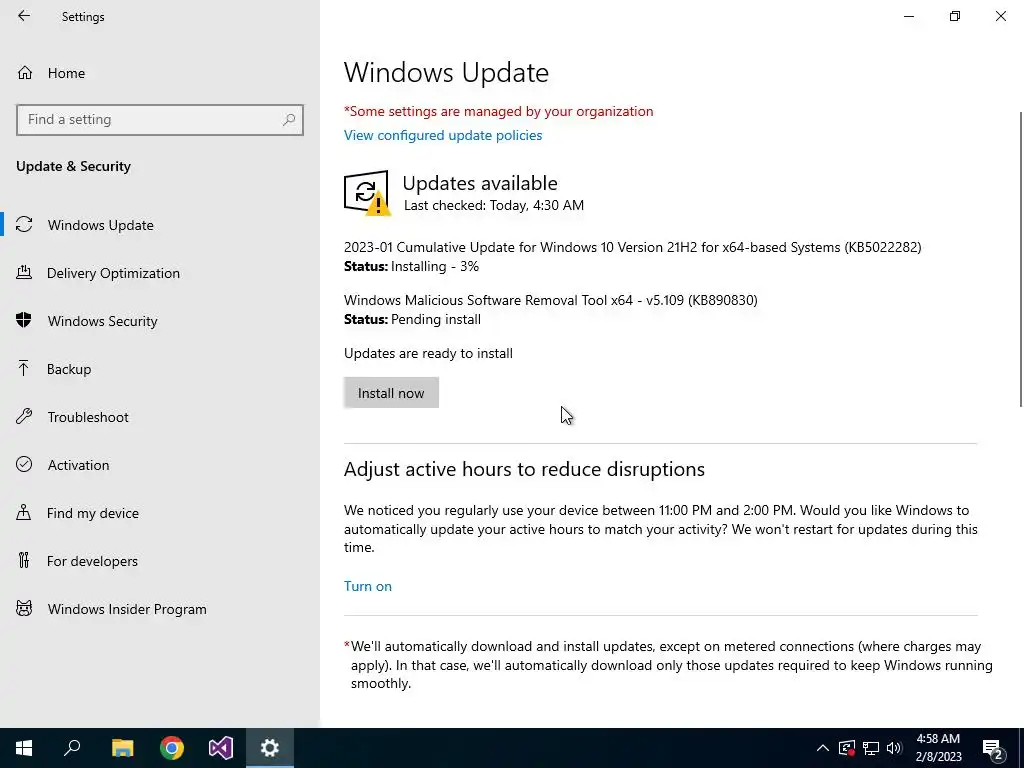Click the Pending install status text
This screenshot has height=768, width=1024.
pos(436,319)
